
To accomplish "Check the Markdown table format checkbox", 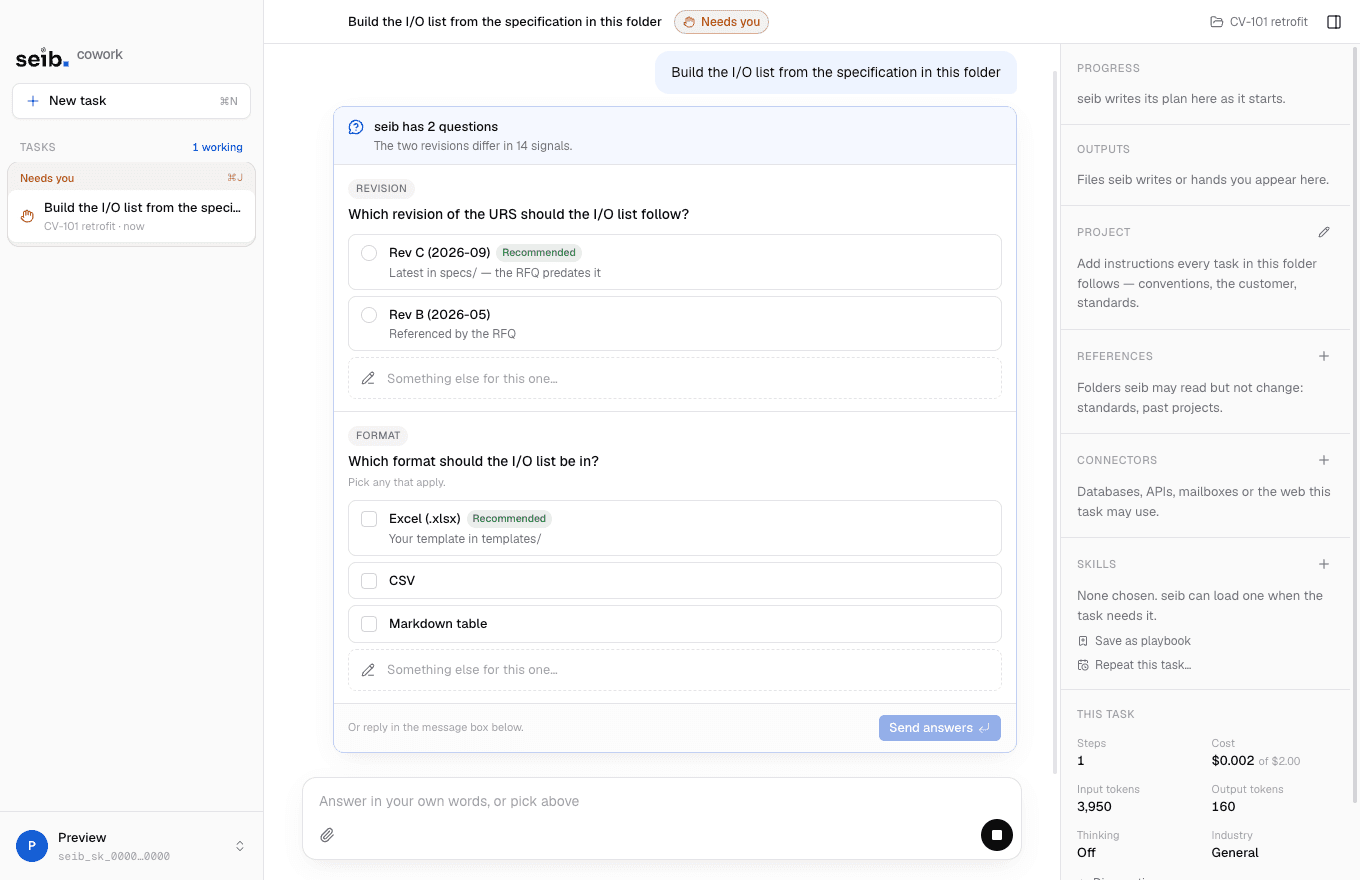I will coord(369,624).
